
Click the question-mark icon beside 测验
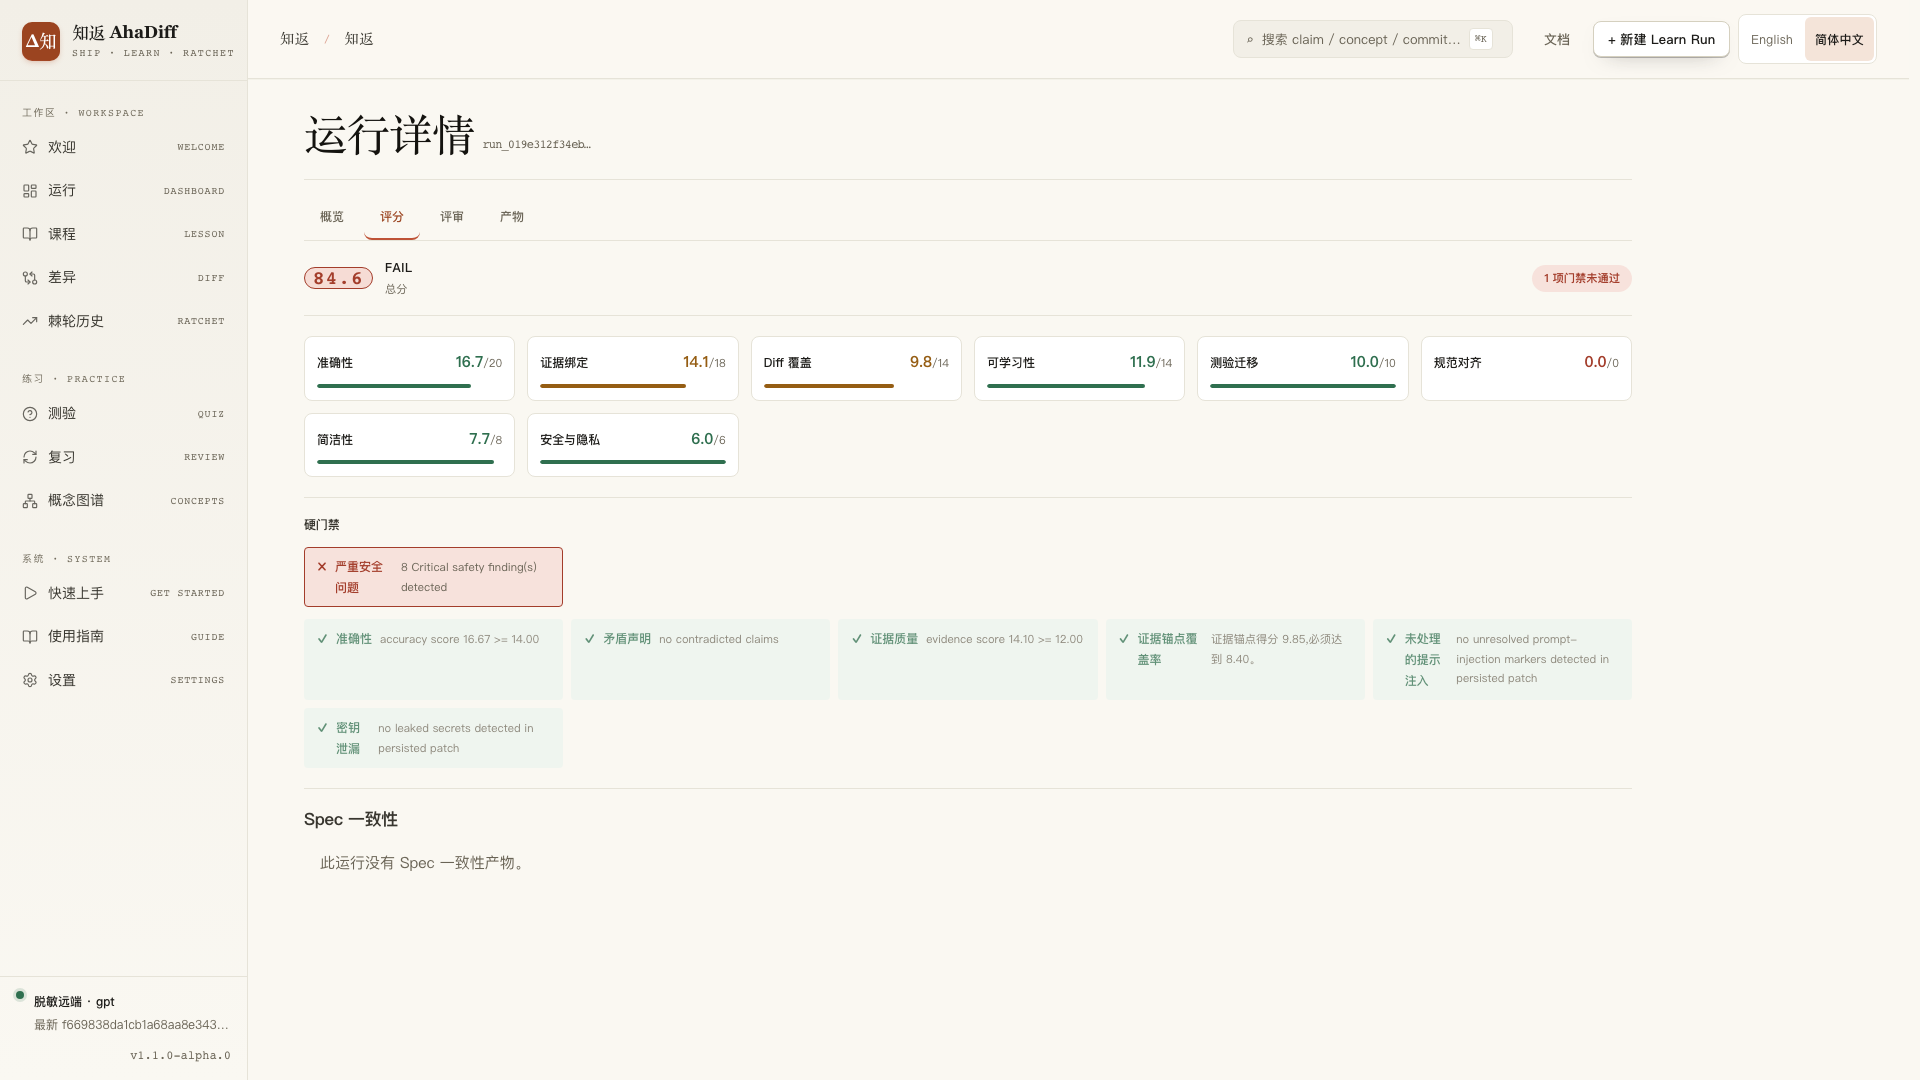click(x=30, y=414)
